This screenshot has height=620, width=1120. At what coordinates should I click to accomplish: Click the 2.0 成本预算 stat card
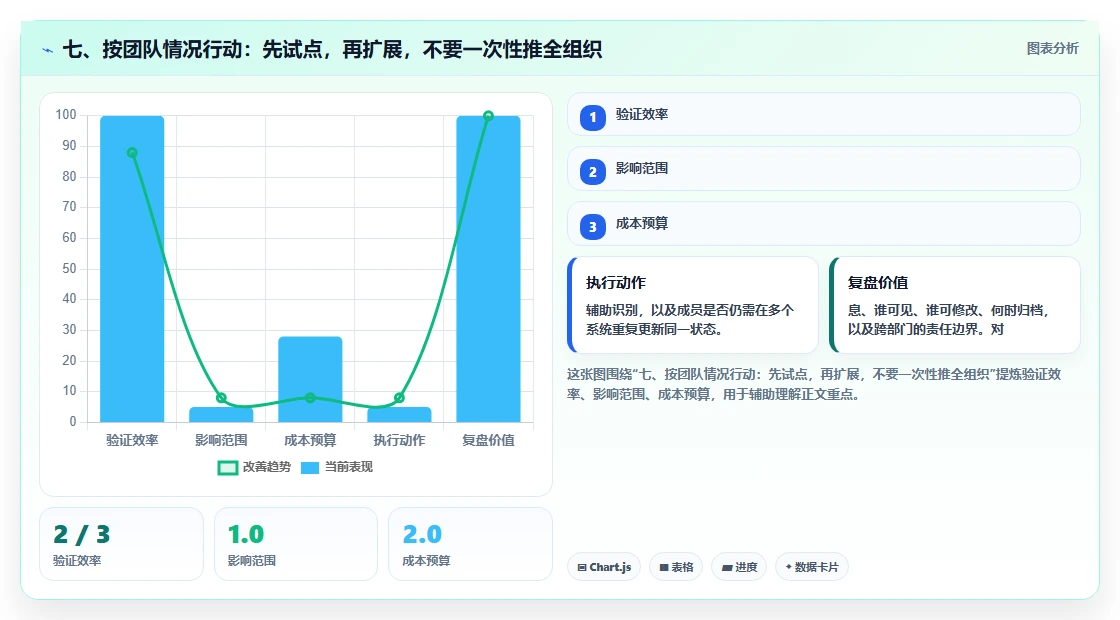click(x=470, y=544)
